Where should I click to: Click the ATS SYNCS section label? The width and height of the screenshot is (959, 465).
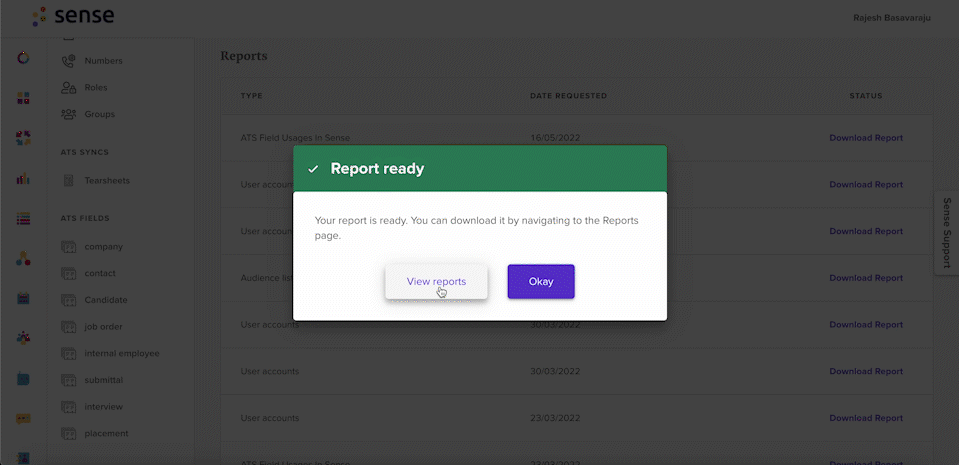84,152
